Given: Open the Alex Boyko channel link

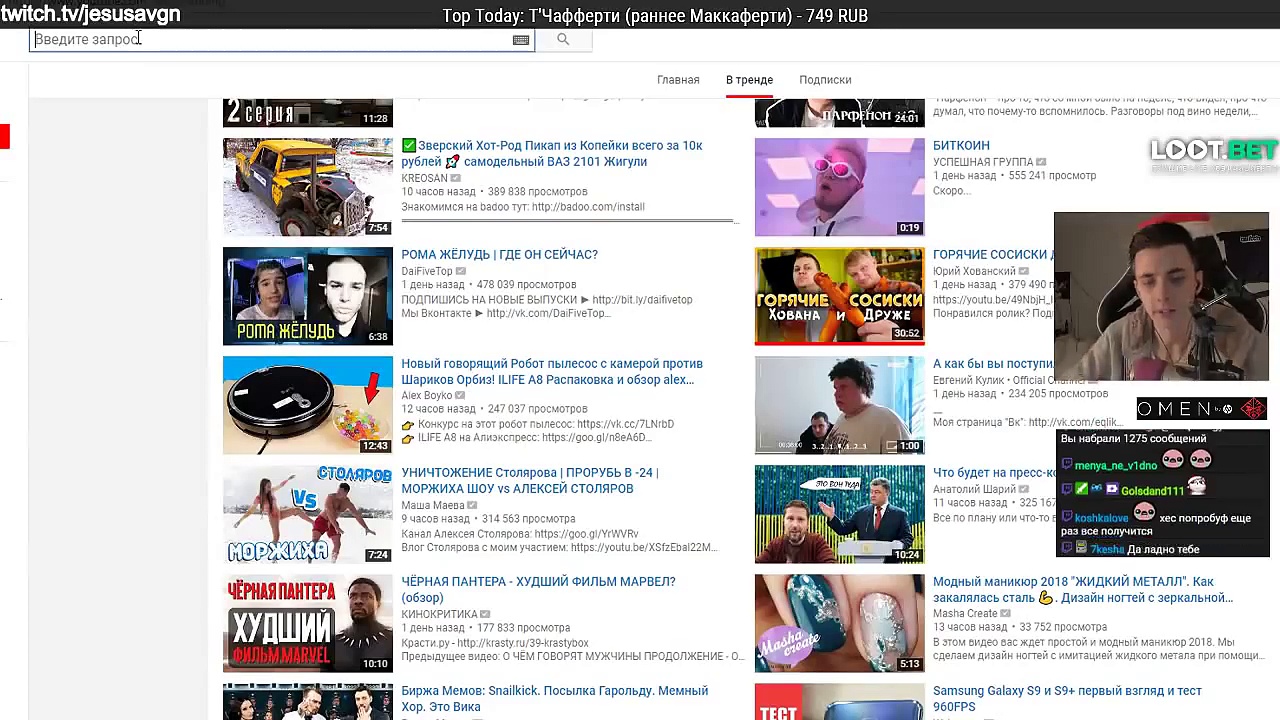Looking at the screenshot, I should (427, 396).
